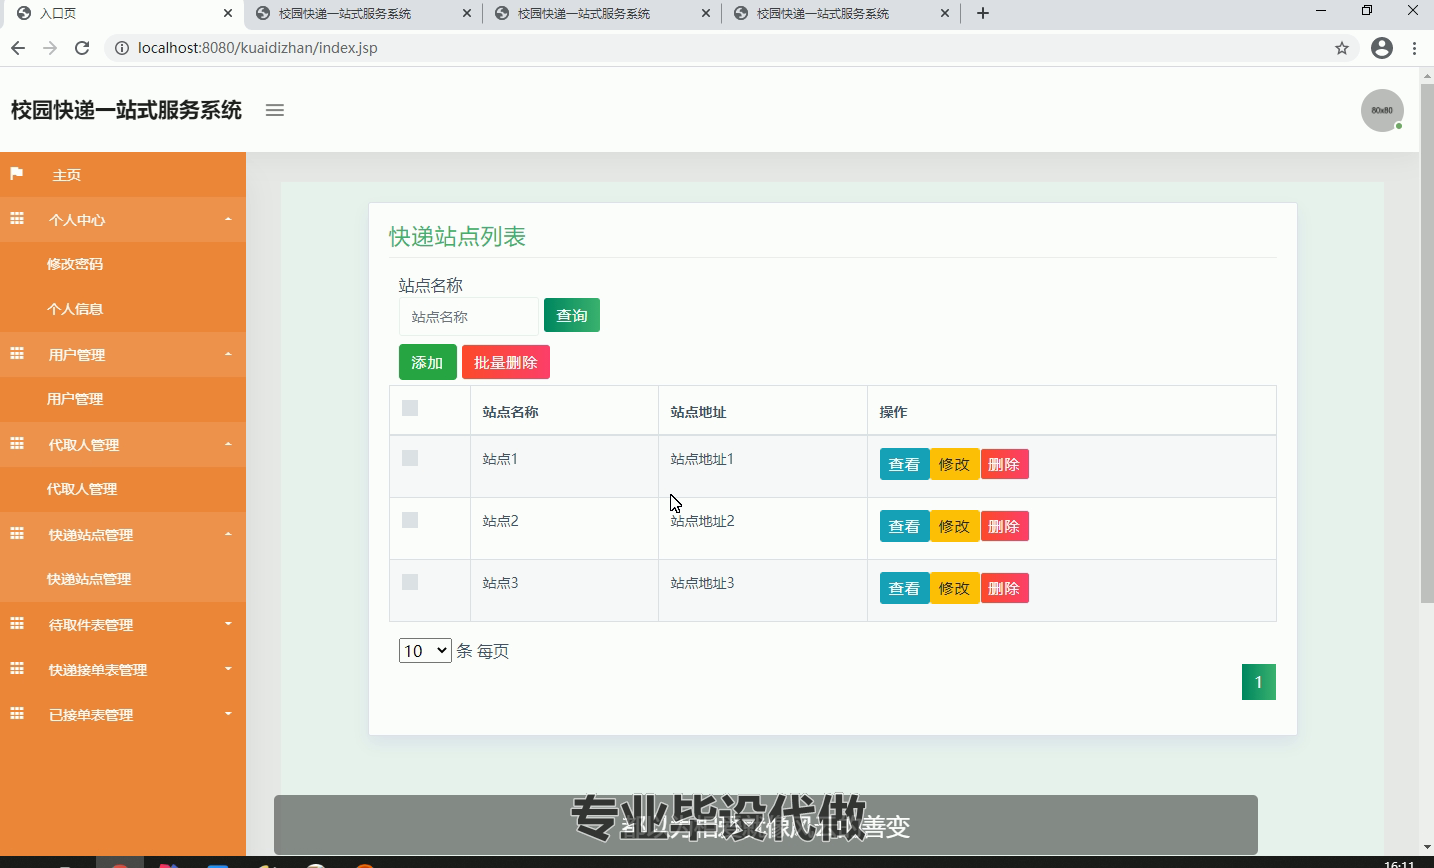Expand the 已接单表管理 section arrow
This screenshot has width=1434, height=868.
pyautogui.click(x=228, y=714)
